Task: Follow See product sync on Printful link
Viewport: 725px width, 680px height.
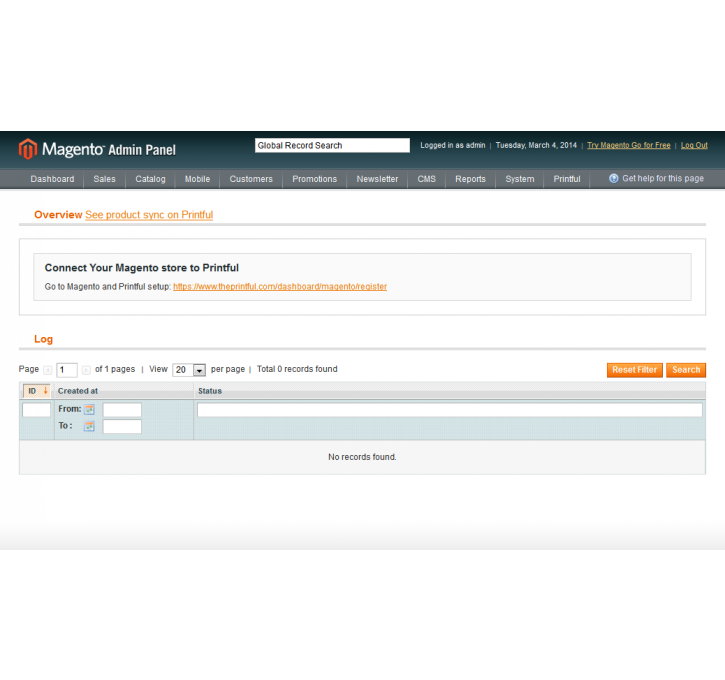Action: coord(149,215)
